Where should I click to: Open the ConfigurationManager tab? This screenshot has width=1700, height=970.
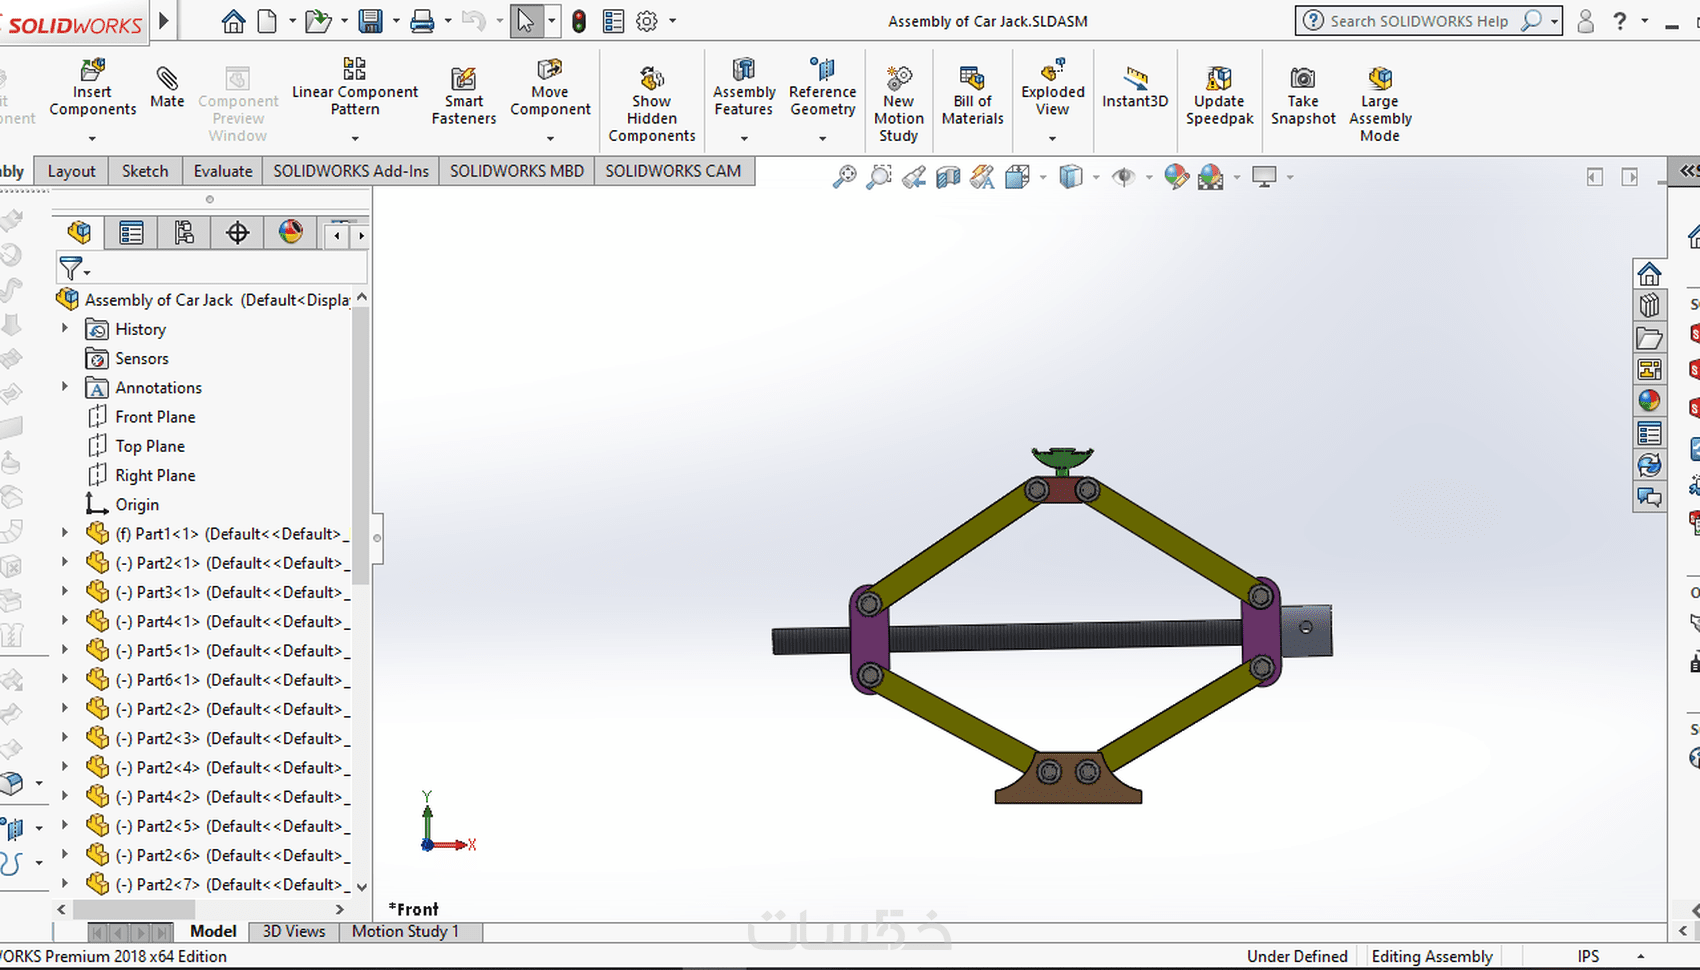pyautogui.click(x=184, y=233)
